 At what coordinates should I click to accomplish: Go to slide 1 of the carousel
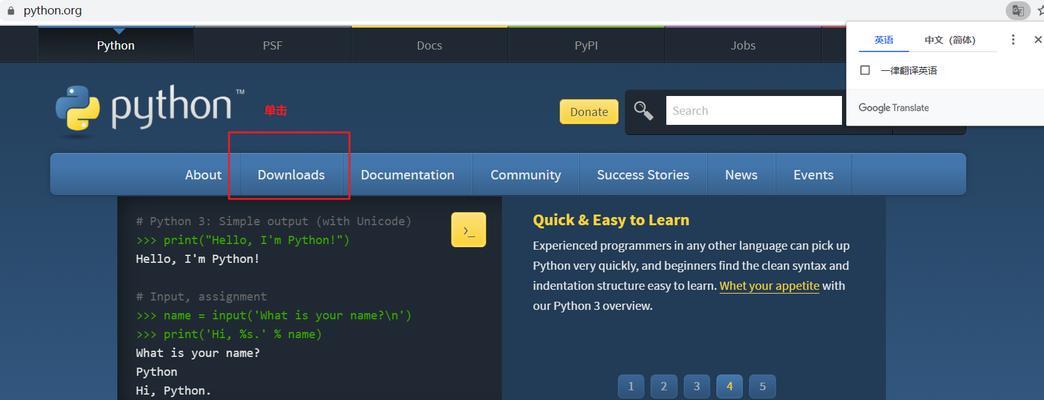tap(631, 386)
